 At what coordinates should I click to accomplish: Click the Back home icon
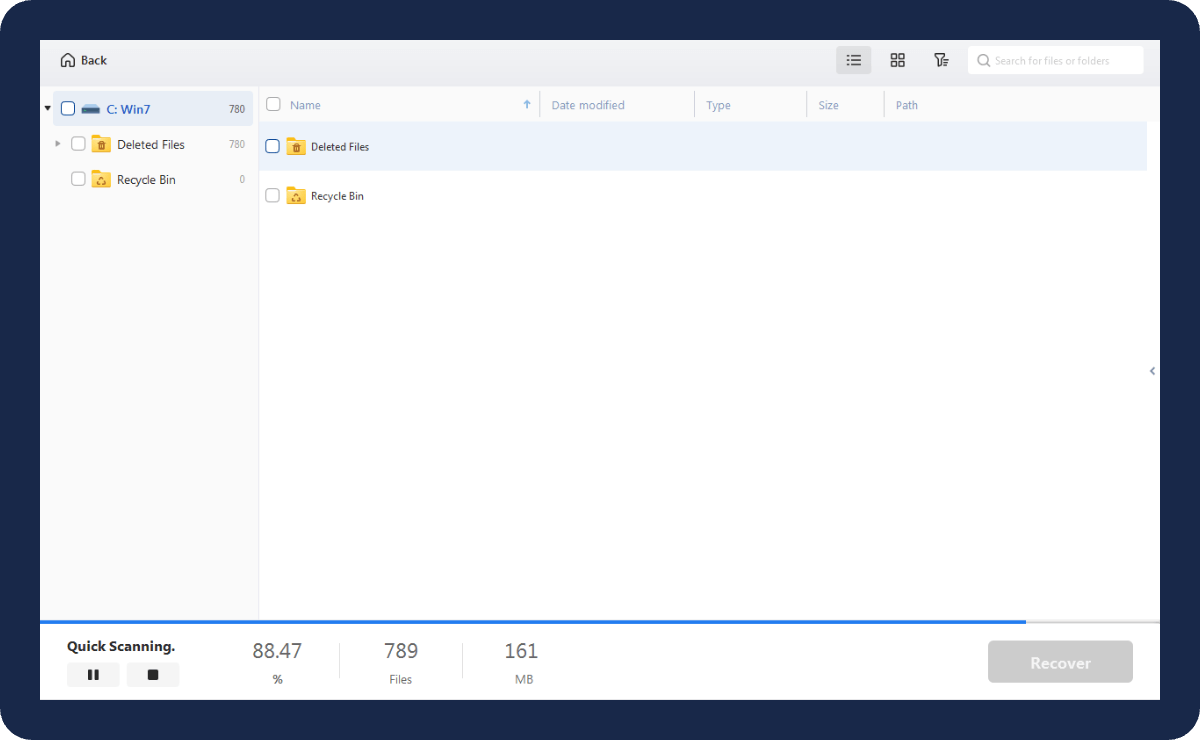point(68,60)
